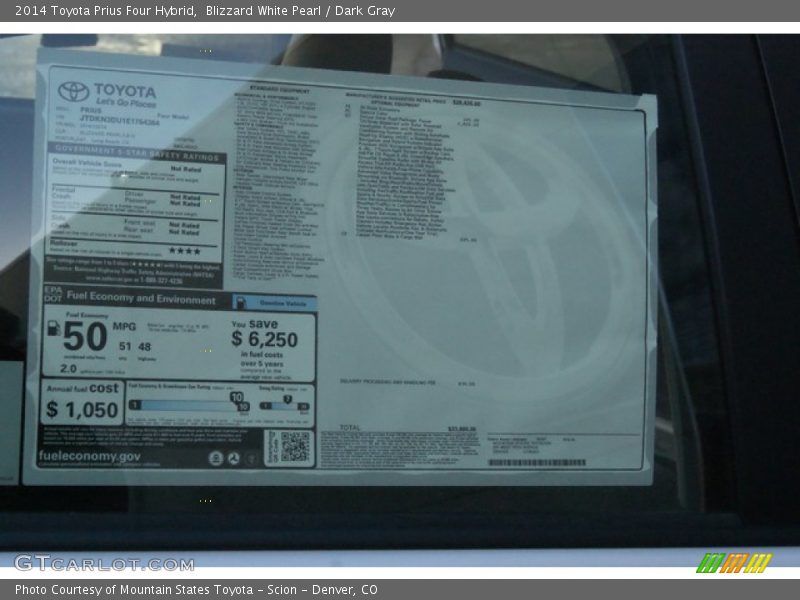Click "Manufacturer's Suggested Retail Price" heading
This screenshot has width=800, height=600.
(396, 96)
